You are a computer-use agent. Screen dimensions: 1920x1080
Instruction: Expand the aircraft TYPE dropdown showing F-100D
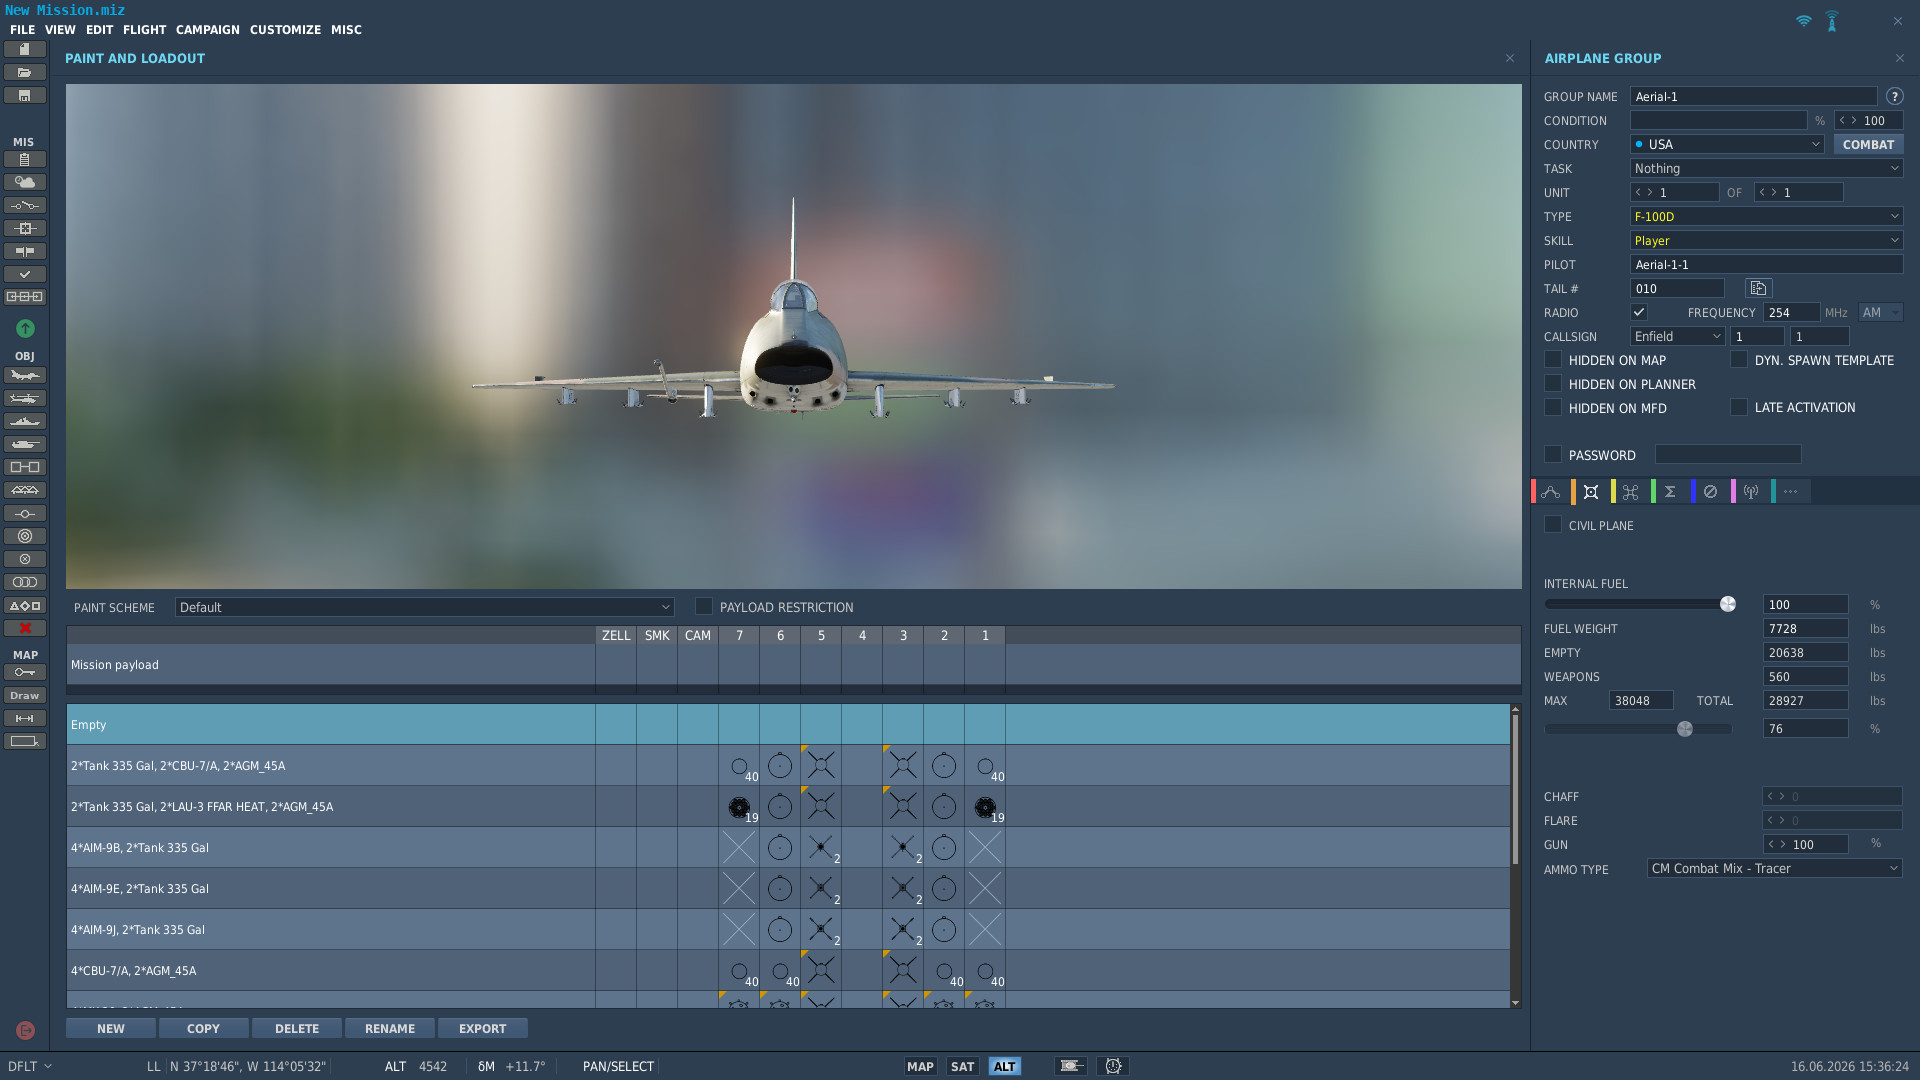pos(1766,216)
